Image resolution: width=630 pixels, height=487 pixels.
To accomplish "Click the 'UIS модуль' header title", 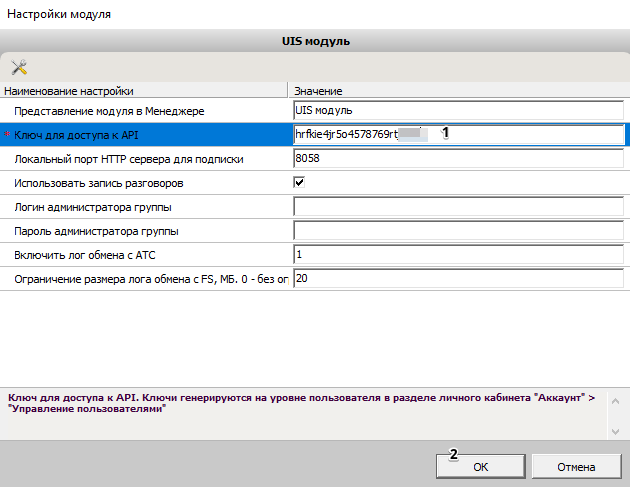I will point(316,41).
